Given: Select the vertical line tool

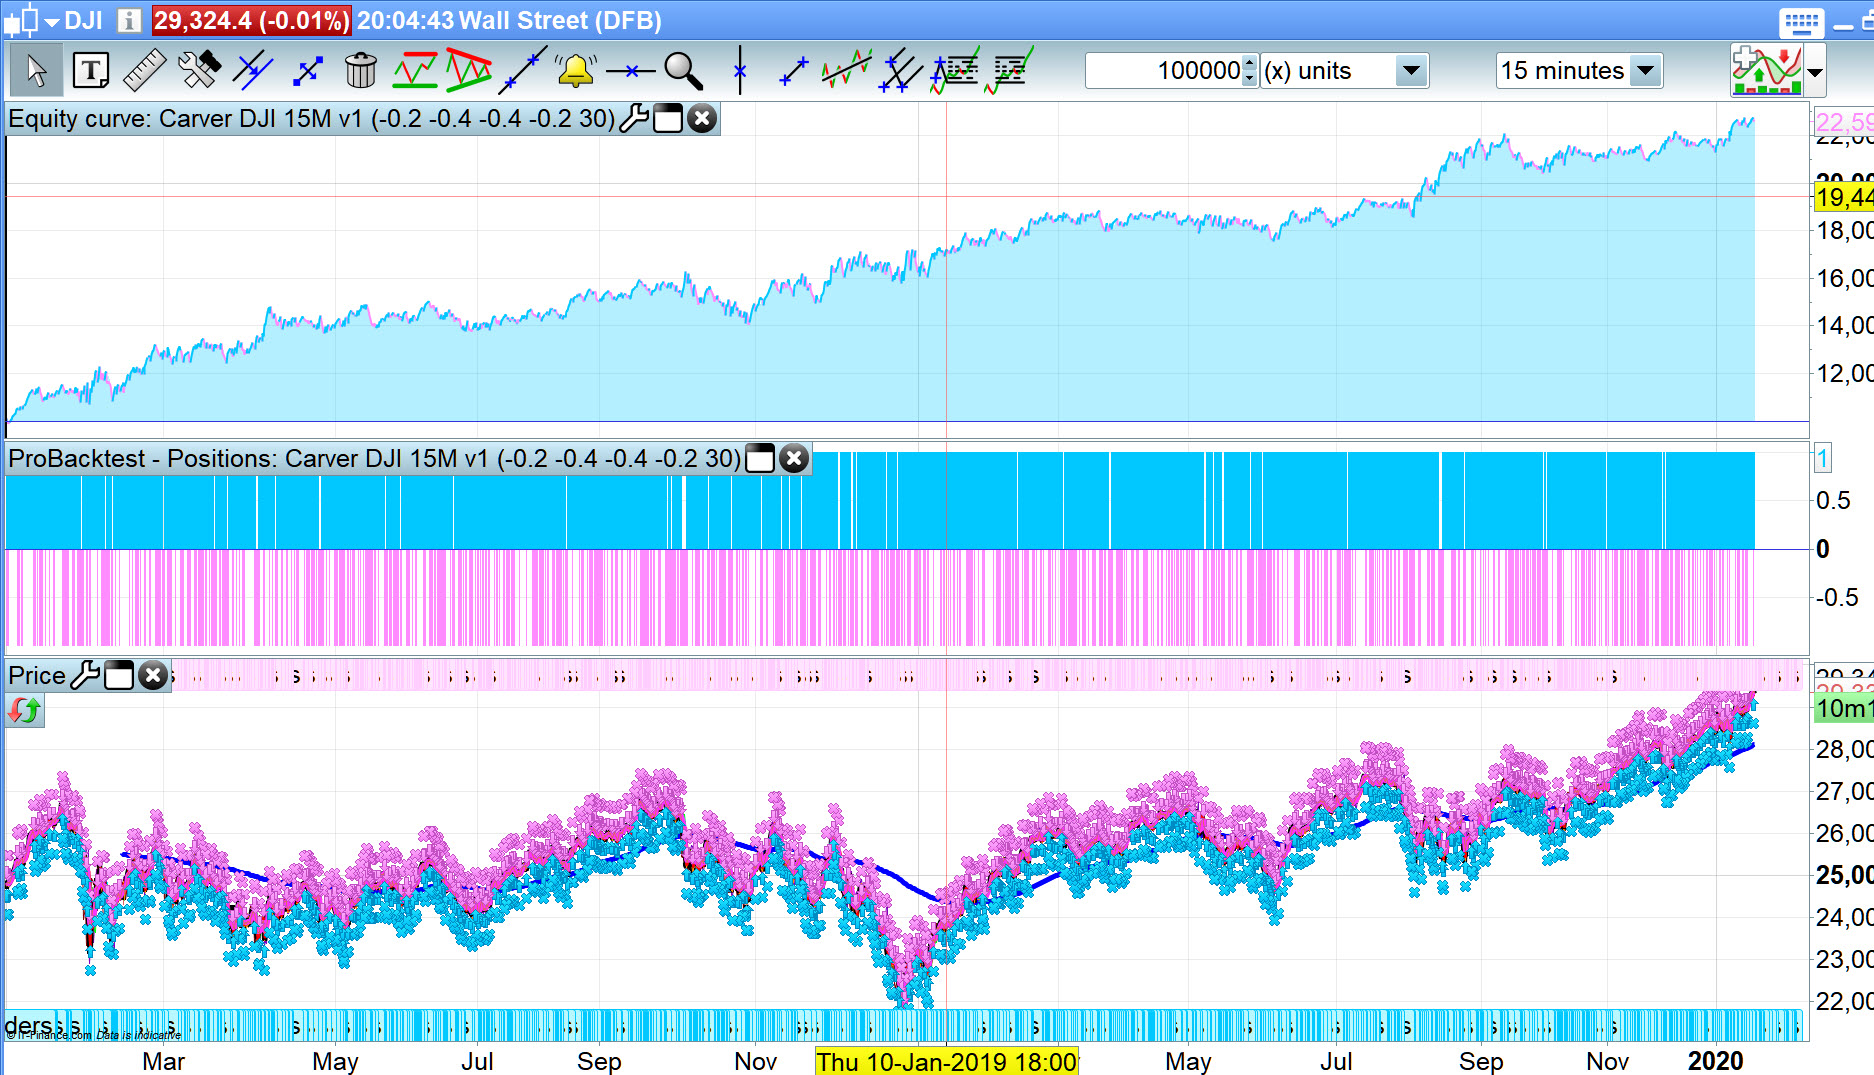Looking at the screenshot, I should (740, 70).
